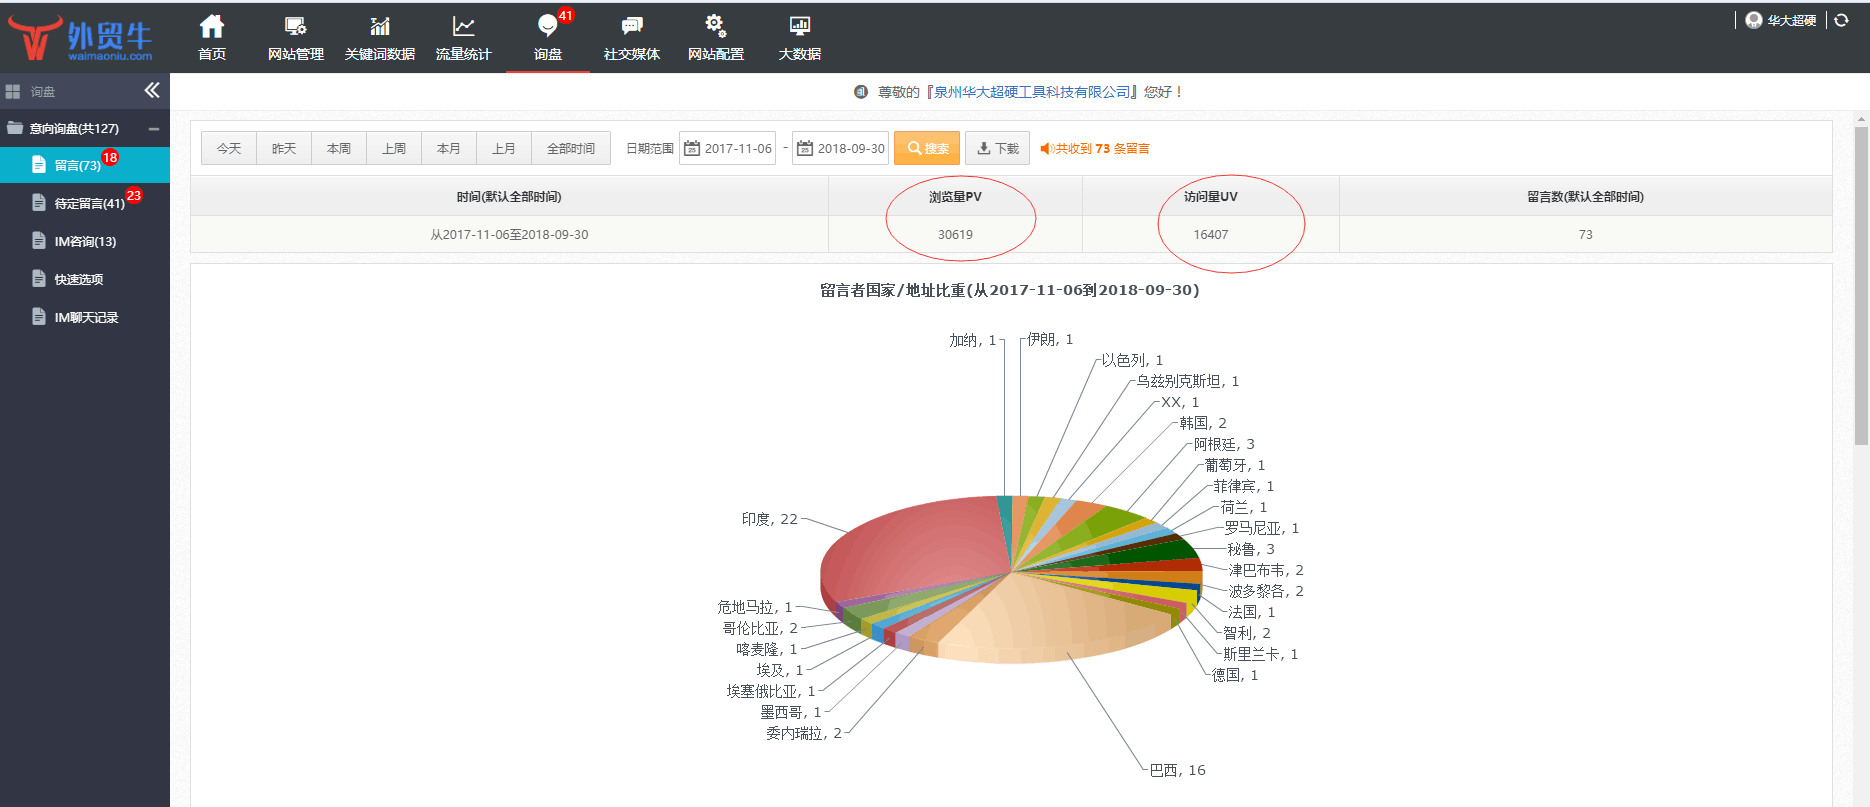
Task: Collapse the 意向询盘(共127) tree section
Action: (154, 129)
